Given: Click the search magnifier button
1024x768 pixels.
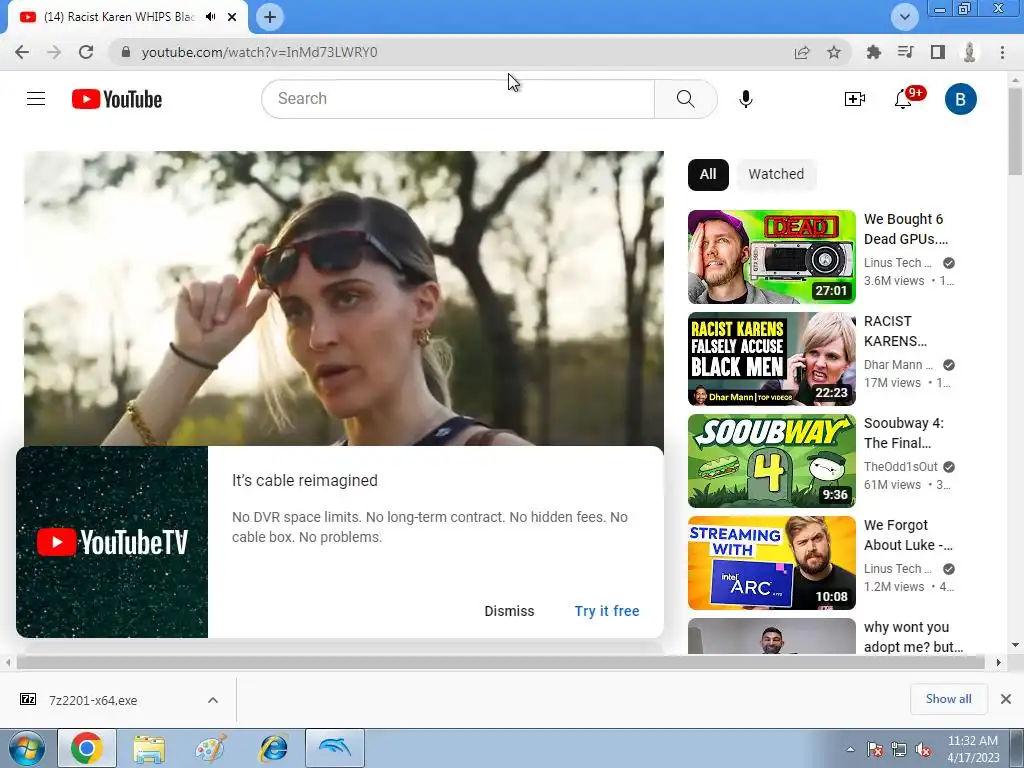Looking at the screenshot, I should 685,99.
